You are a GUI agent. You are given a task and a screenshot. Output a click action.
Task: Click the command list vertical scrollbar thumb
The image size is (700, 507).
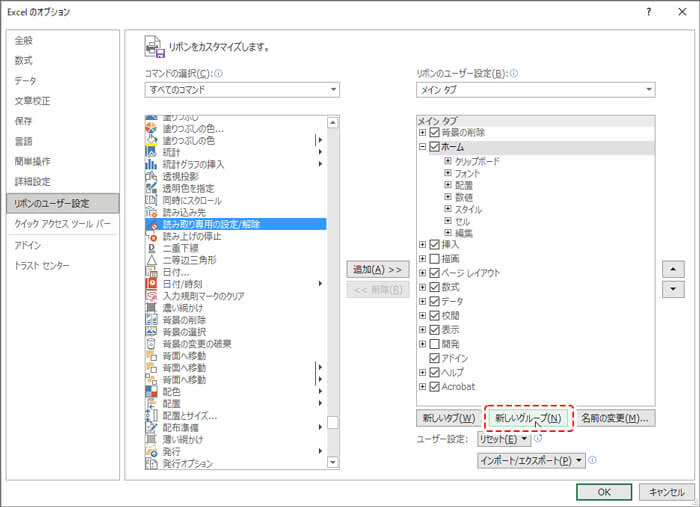pos(333,422)
